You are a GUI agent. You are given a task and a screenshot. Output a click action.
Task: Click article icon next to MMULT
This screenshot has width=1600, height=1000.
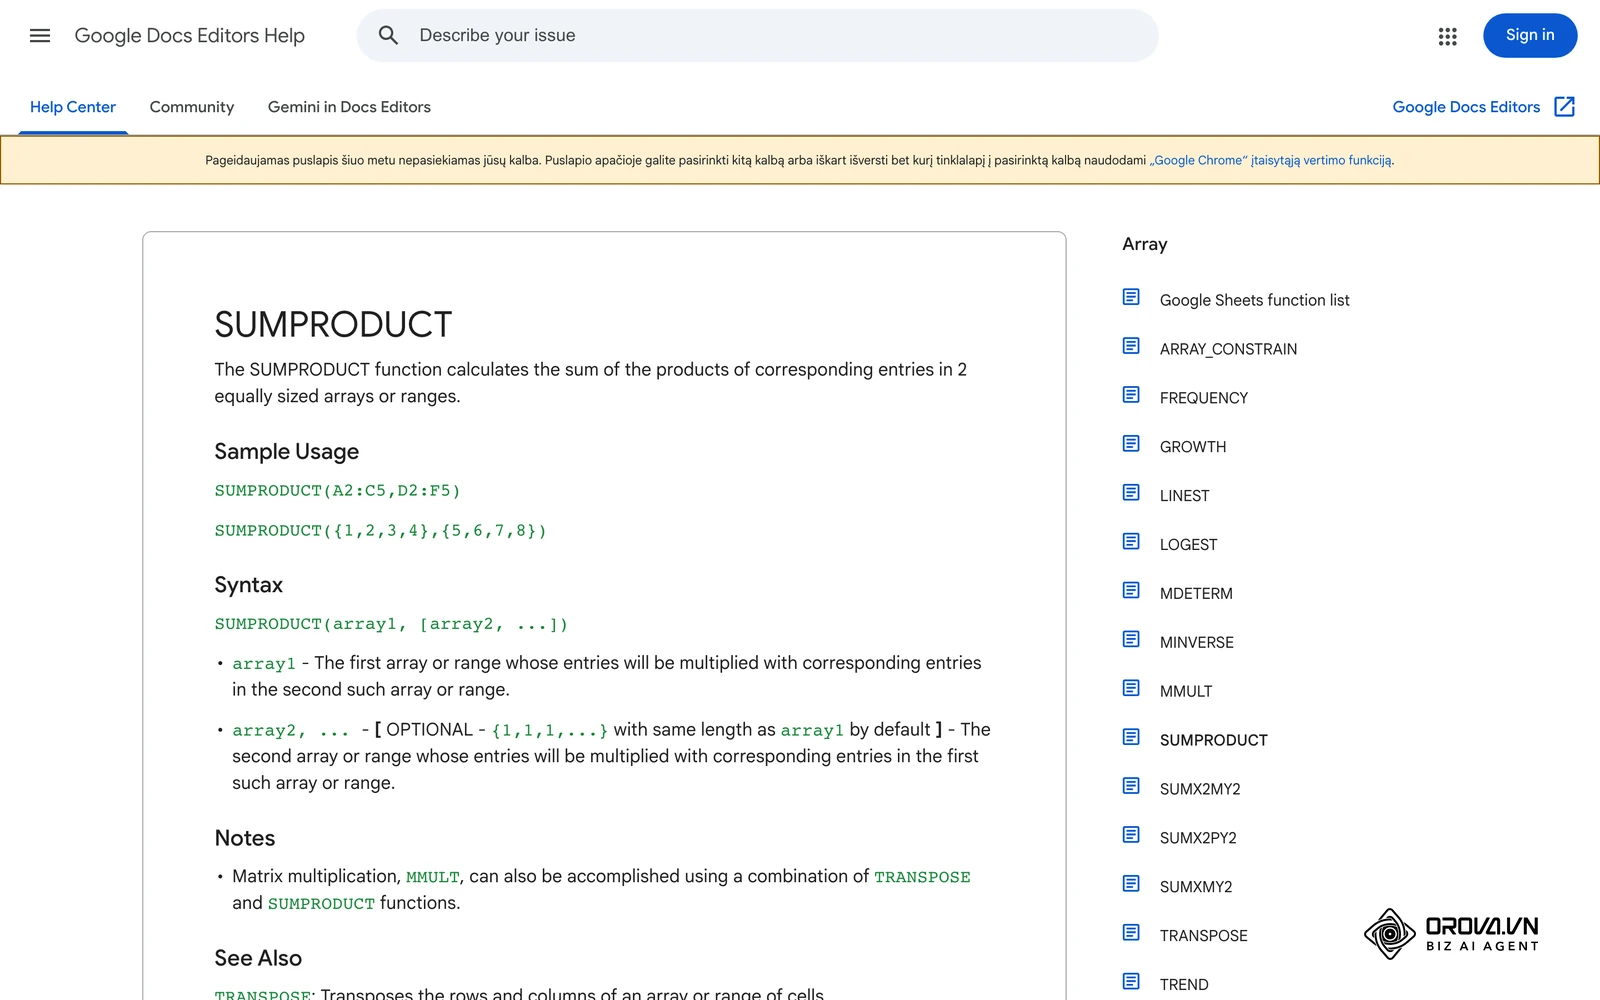pos(1131,689)
